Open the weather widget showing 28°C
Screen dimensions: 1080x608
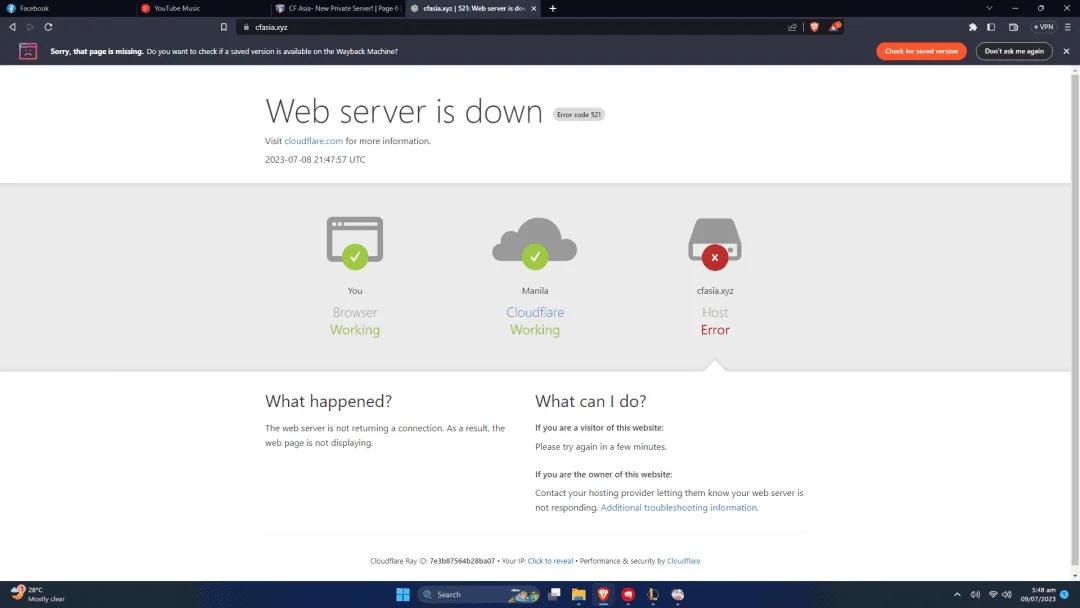coord(38,594)
